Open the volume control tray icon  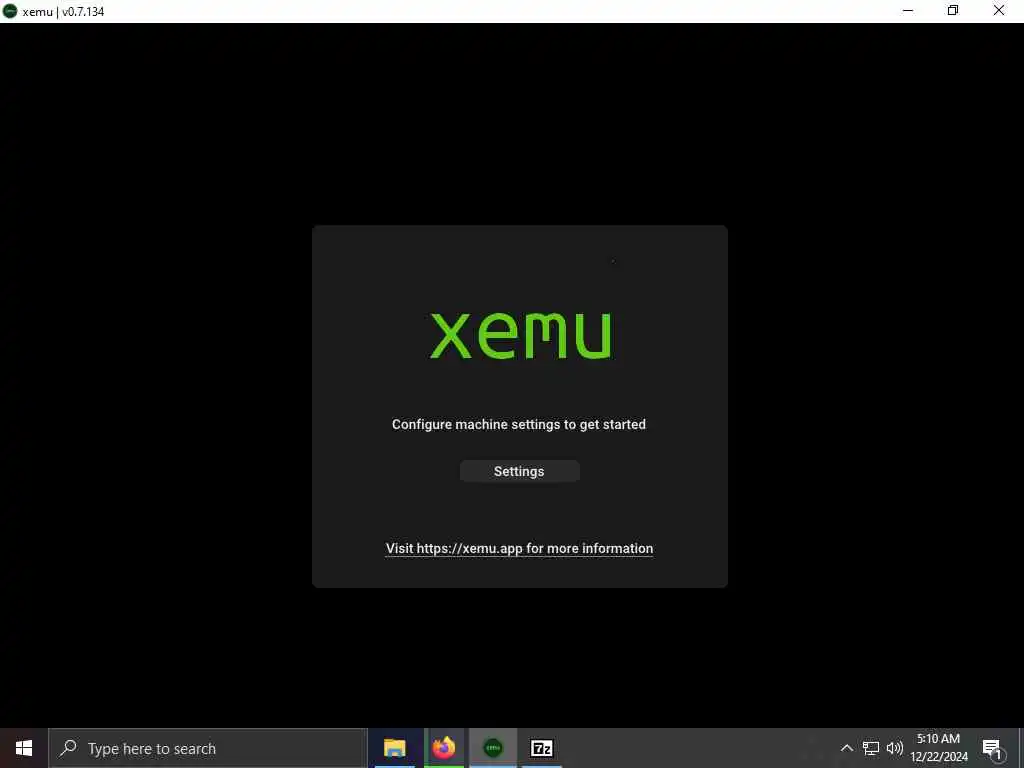pos(895,748)
